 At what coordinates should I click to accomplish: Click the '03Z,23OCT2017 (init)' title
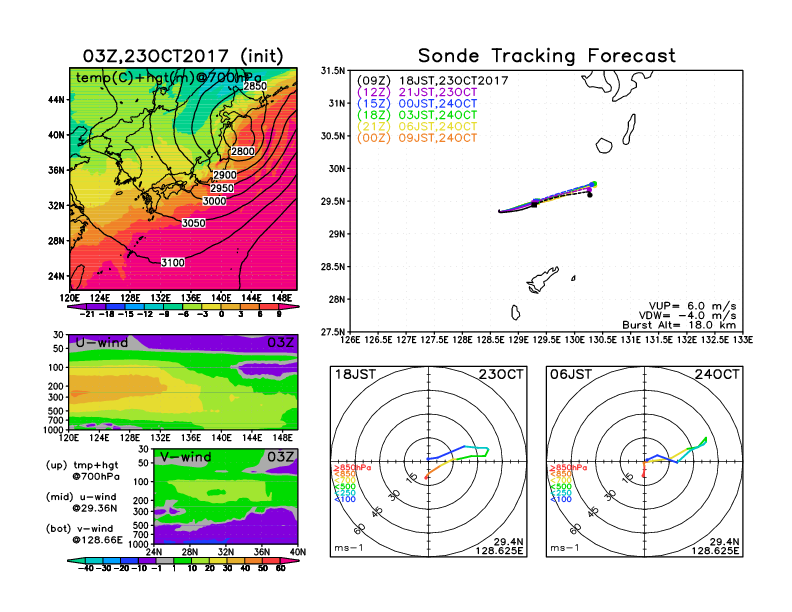click(x=183, y=56)
